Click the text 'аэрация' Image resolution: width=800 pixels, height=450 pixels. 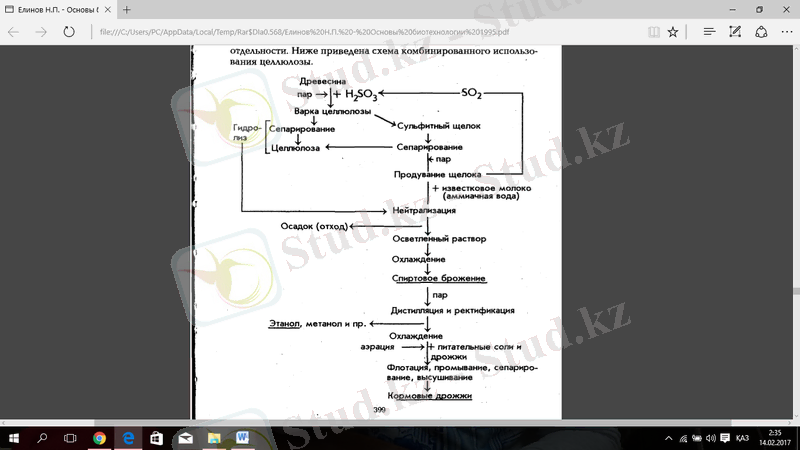tap(378, 347)
